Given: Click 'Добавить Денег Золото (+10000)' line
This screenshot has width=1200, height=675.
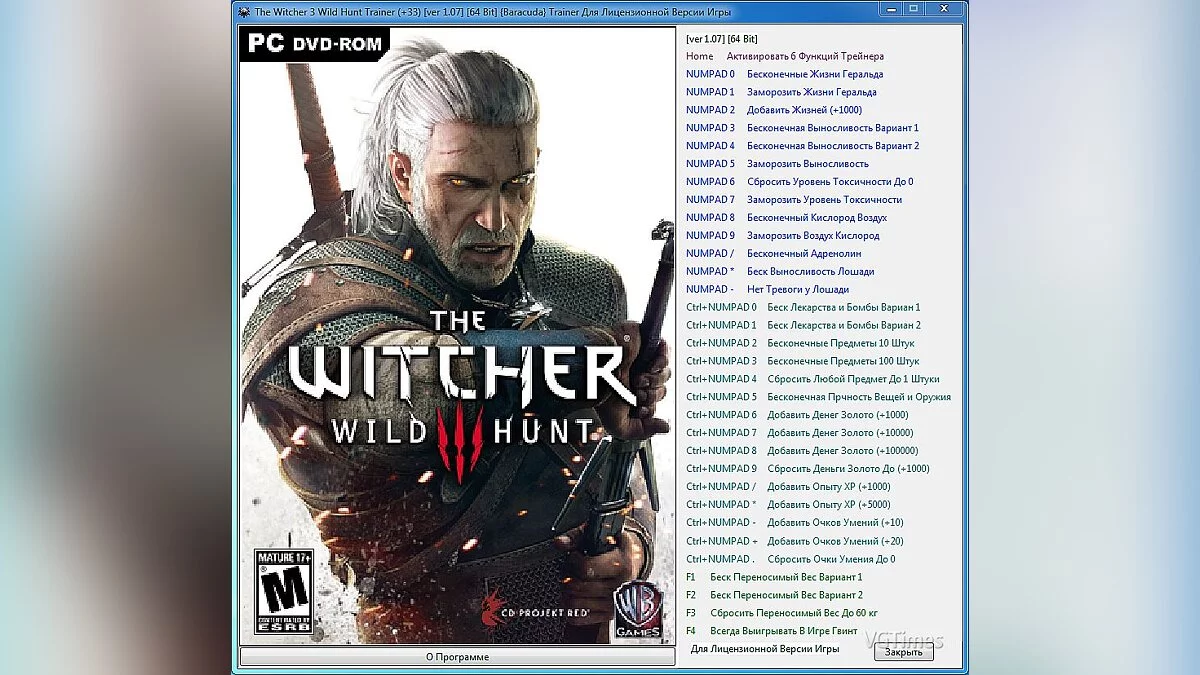Looking at the screenshot, I should click(840, 434).
